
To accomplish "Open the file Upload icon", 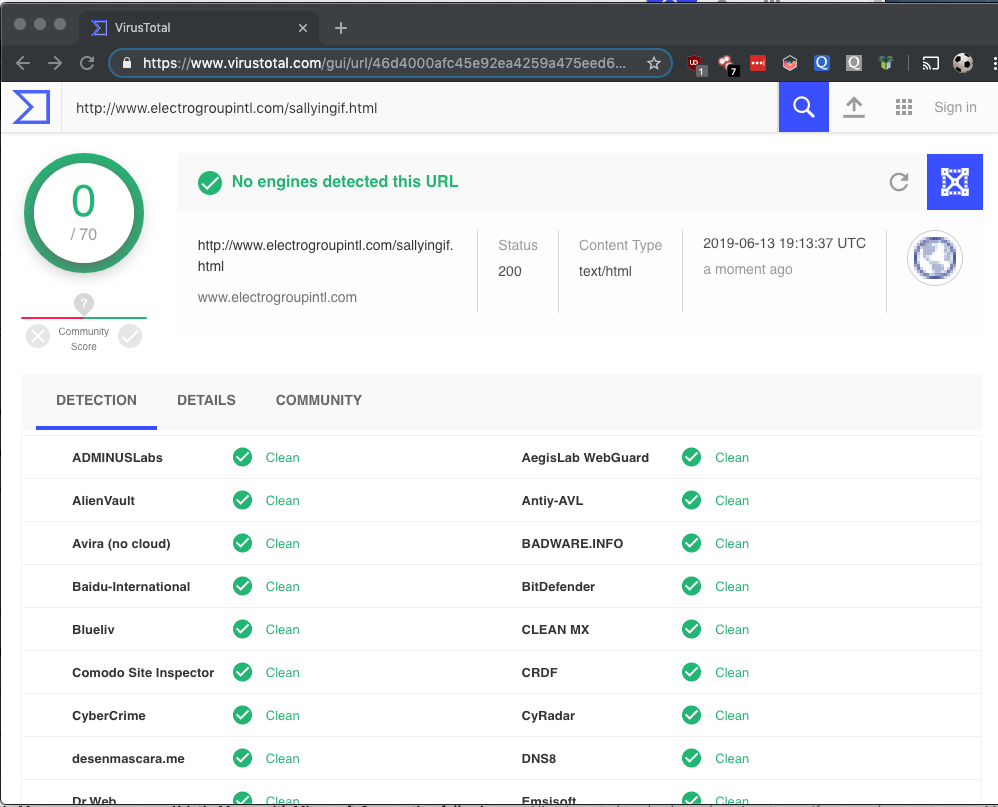I will pyautogui.click(x=854, y=106).
